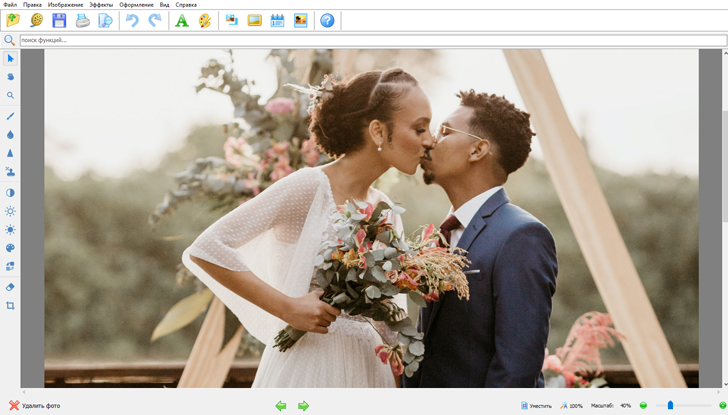Image resolution: width=728 pixels, height=415 pixels.
Task: Click the Print icon in toolbar
Action: pos(82,20)
